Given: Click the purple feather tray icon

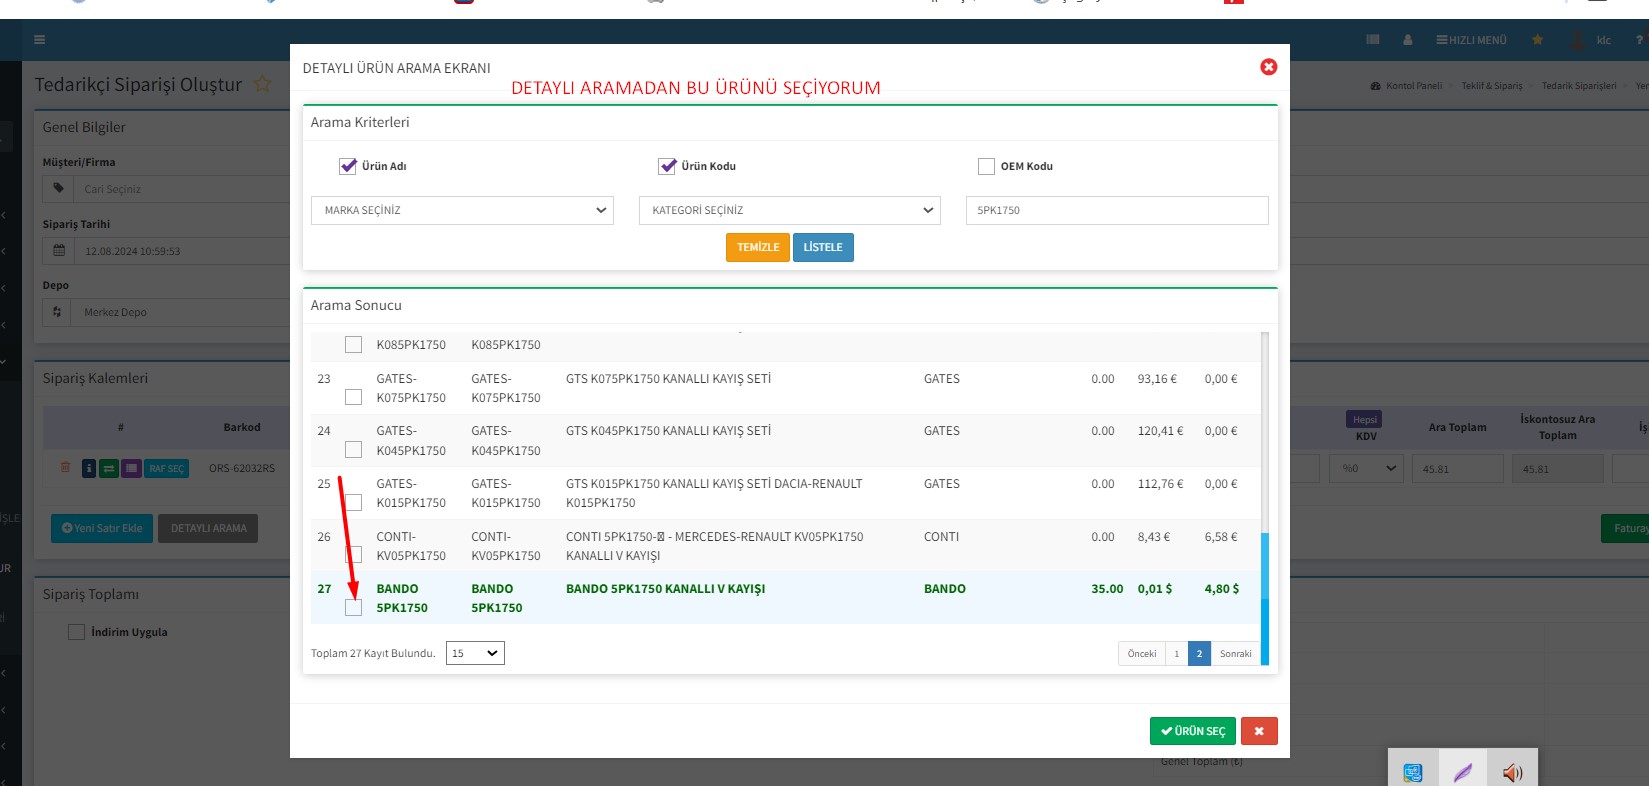Looking at the screenshot, I should [x=1462, y=772].
